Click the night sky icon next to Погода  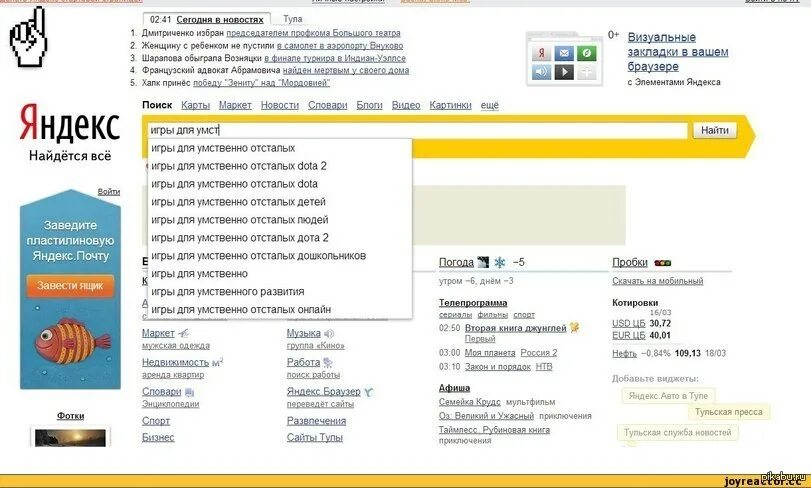click(x=483, y=262)
